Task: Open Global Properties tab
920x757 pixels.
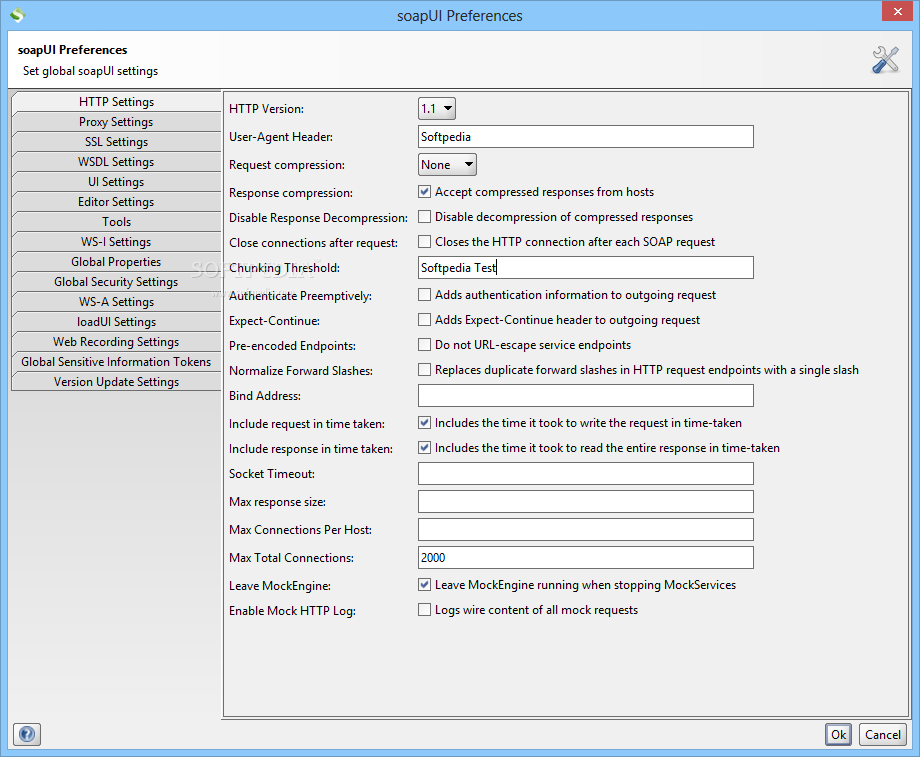Action: coord(116,261)
